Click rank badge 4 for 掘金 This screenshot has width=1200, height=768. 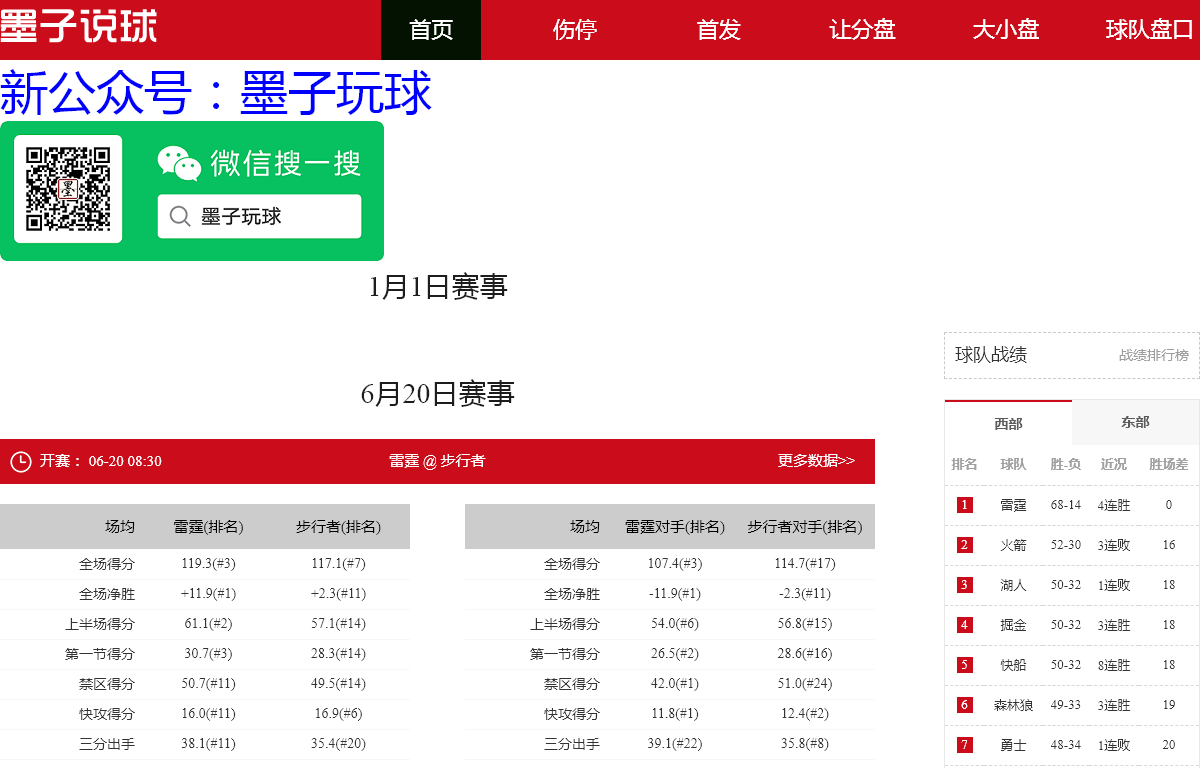coord(964,625)
